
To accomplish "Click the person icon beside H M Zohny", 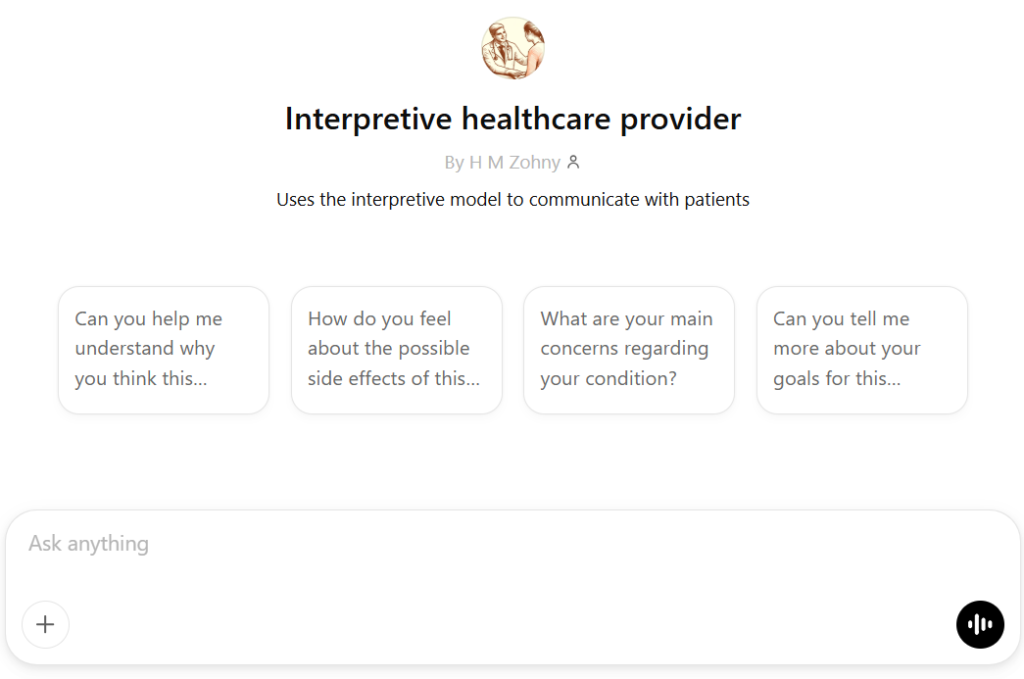I will pos(573,162).
